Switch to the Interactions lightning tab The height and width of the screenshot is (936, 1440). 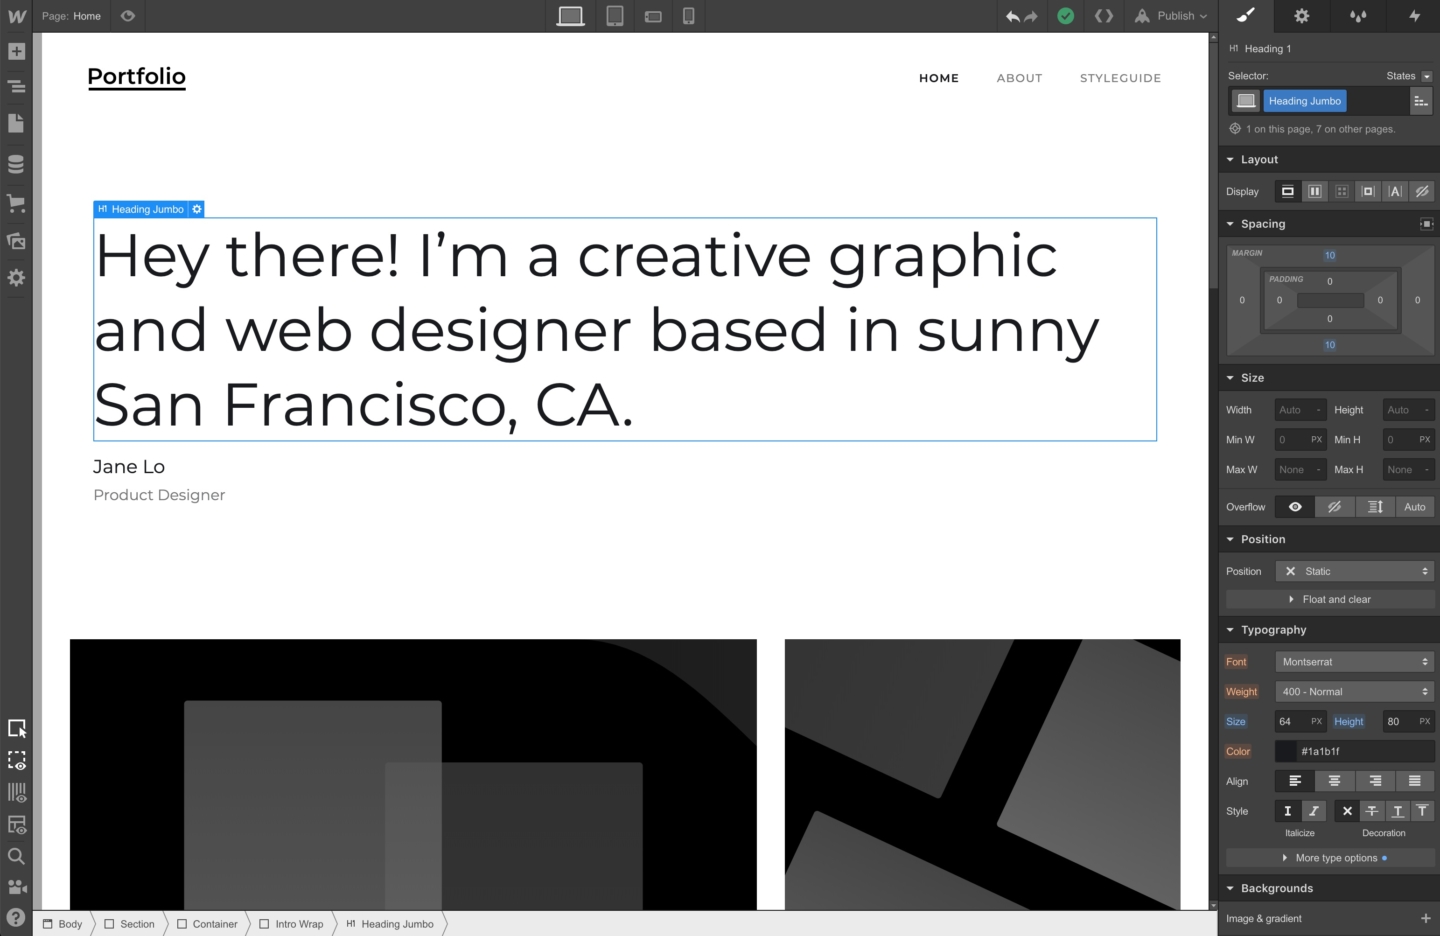[x=1414, y=16]
